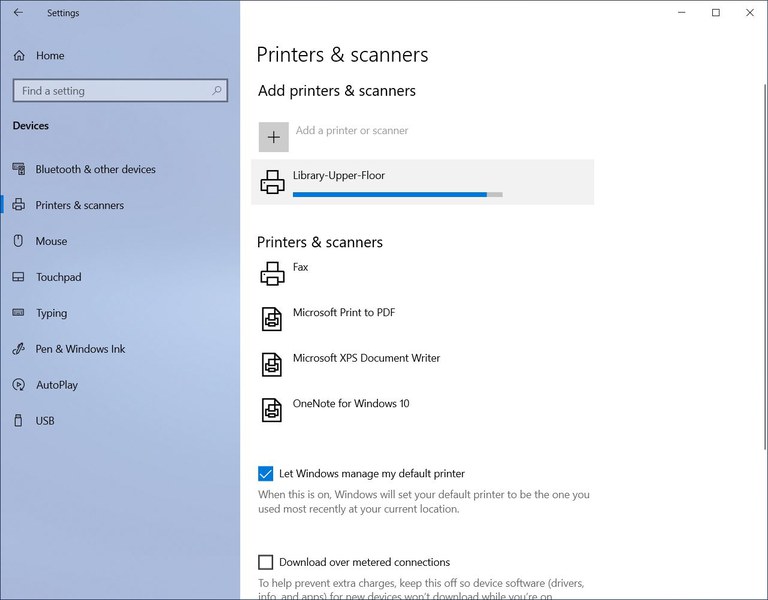This screenshot has width=768, height=600.
Task: Select the Fax printer name
Action: coord(300,267)
